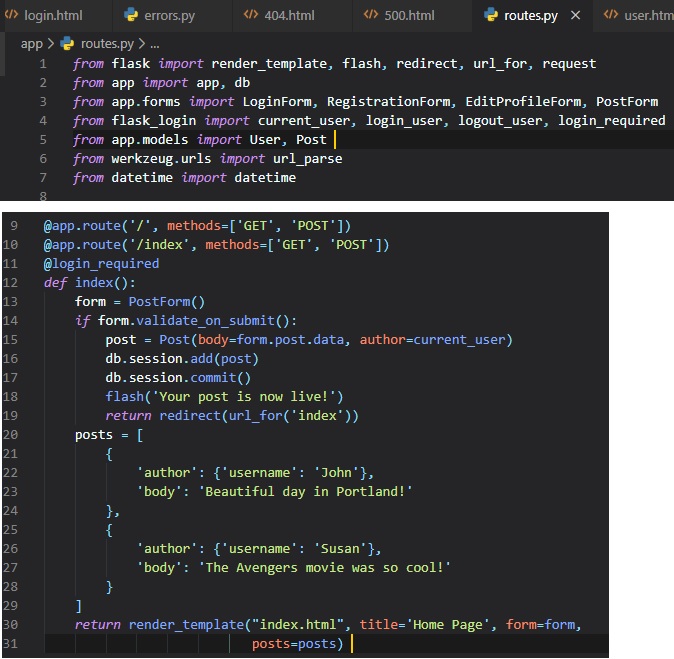Expand the breadcrumb ellipsis symbol list
674x659 pixels.
point(154,44)
